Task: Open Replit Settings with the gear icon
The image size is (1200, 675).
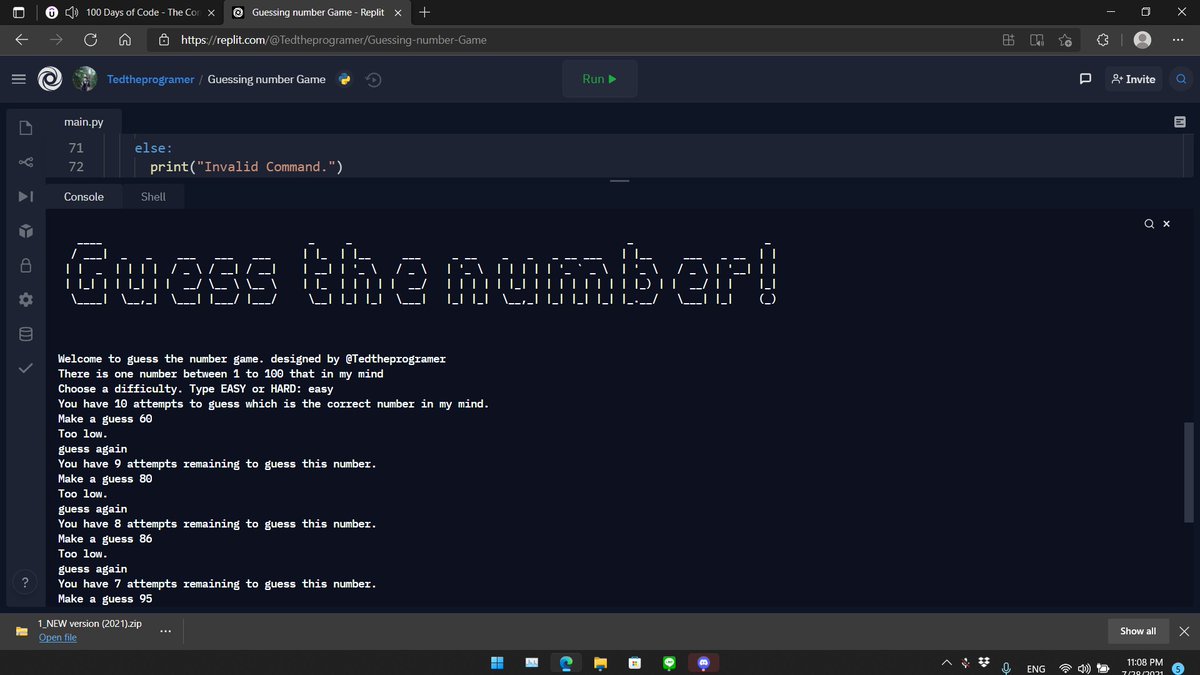Action: 25,299
